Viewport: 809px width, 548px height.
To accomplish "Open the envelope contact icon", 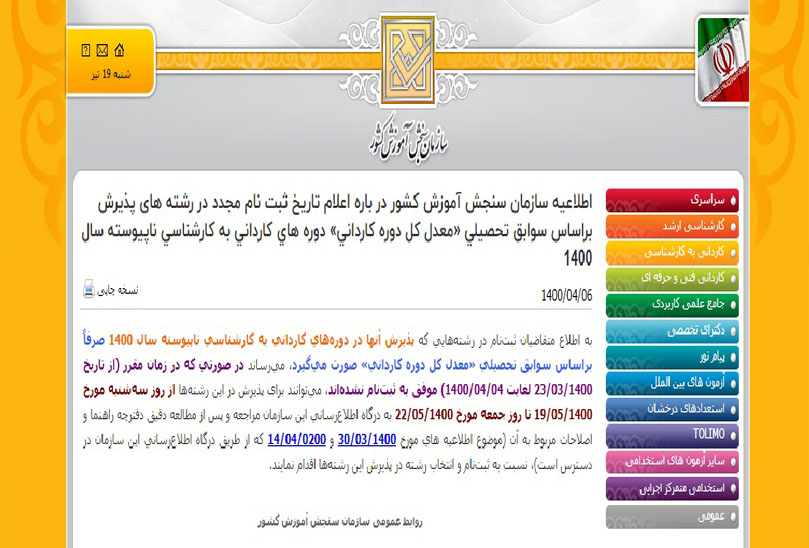I will pos(102,50).
